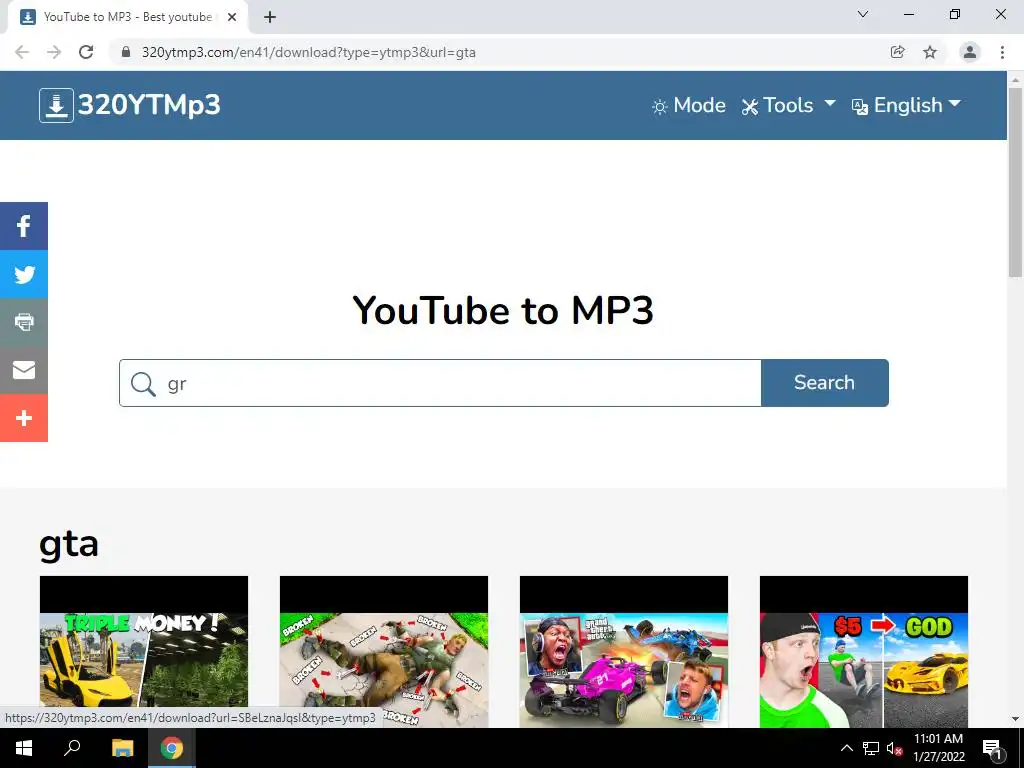1024x768 pixels.
Task: Expand the Tools dropdown menu
Action: 788,105
